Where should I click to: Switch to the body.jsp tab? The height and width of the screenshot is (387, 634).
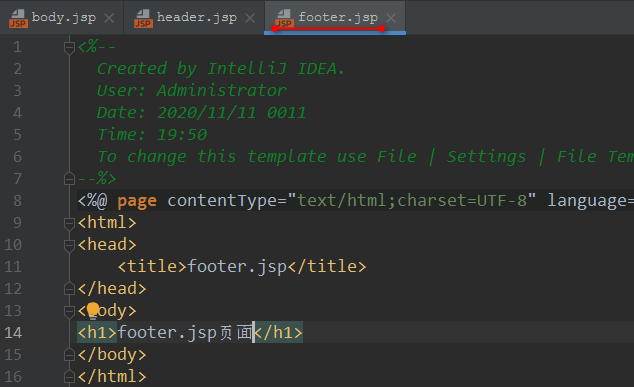click(x=63, y=18)
